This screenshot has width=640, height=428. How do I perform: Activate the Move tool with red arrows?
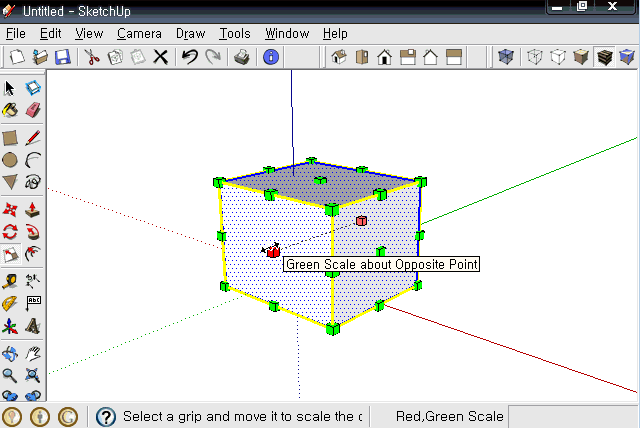(x=10, y=210)
